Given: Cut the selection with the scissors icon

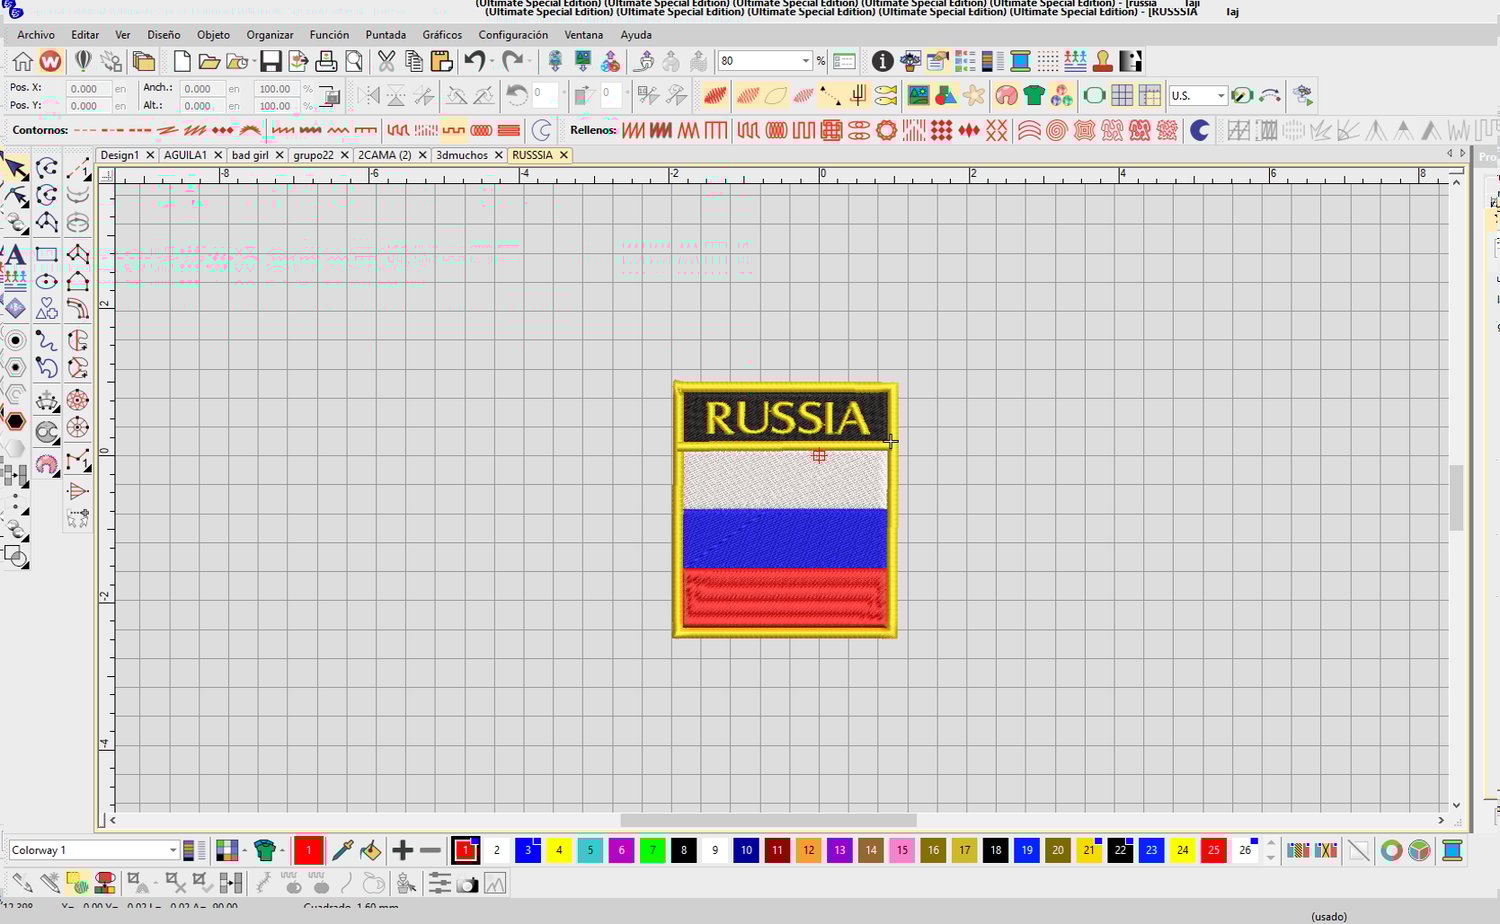Looking at the screenshot, I should tap(386, 62).
